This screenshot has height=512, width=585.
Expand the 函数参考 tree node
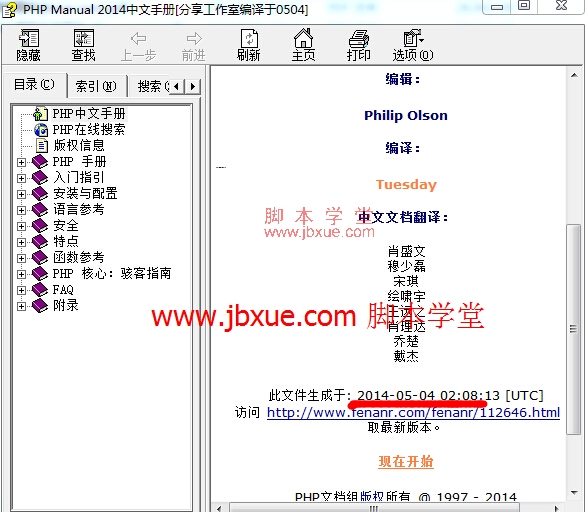[21, 258]
